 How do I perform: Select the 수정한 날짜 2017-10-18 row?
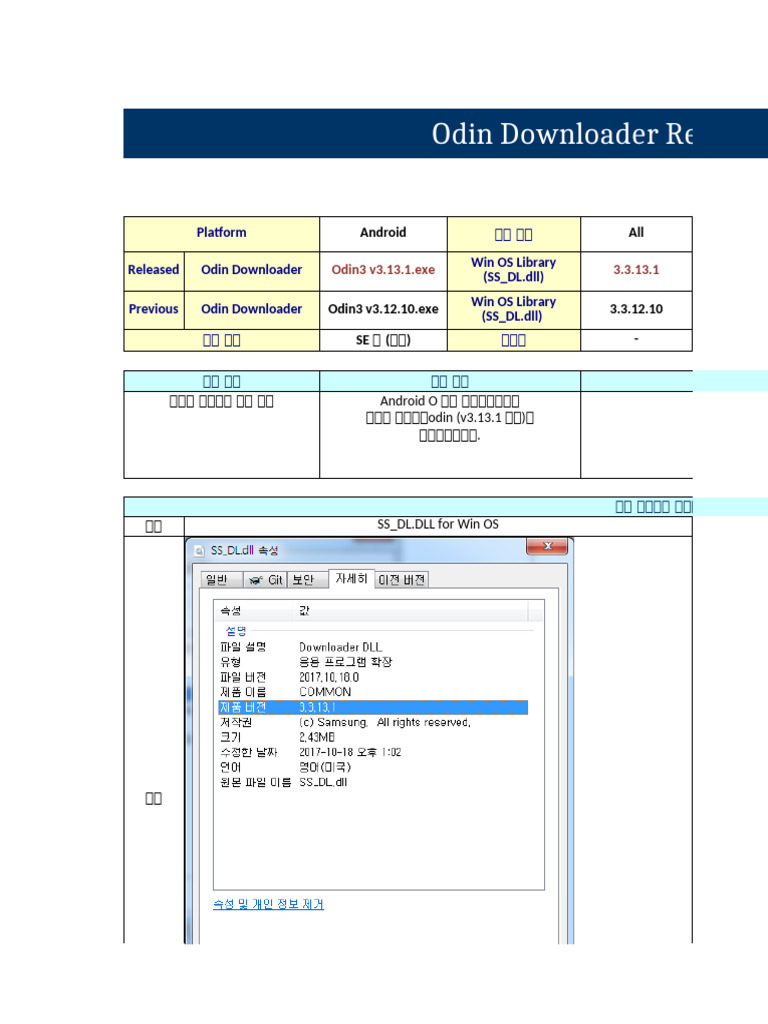point(373,752)
